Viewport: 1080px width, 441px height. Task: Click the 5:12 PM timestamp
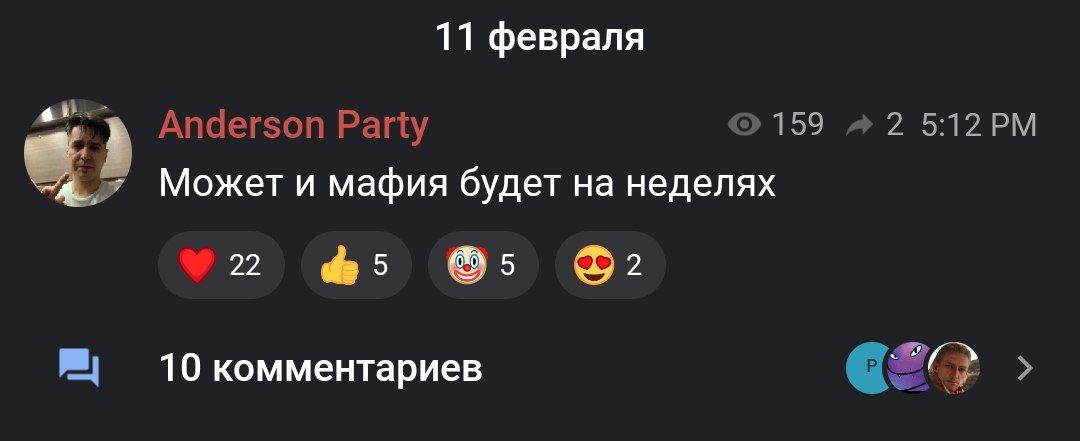point(978,125)
